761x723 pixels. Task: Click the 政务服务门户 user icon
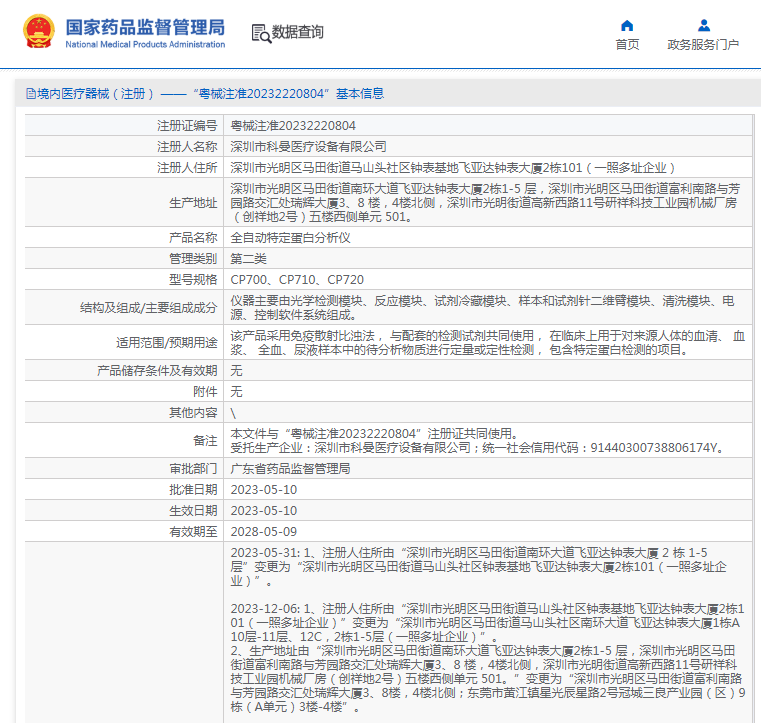click(x=704, y=25)
